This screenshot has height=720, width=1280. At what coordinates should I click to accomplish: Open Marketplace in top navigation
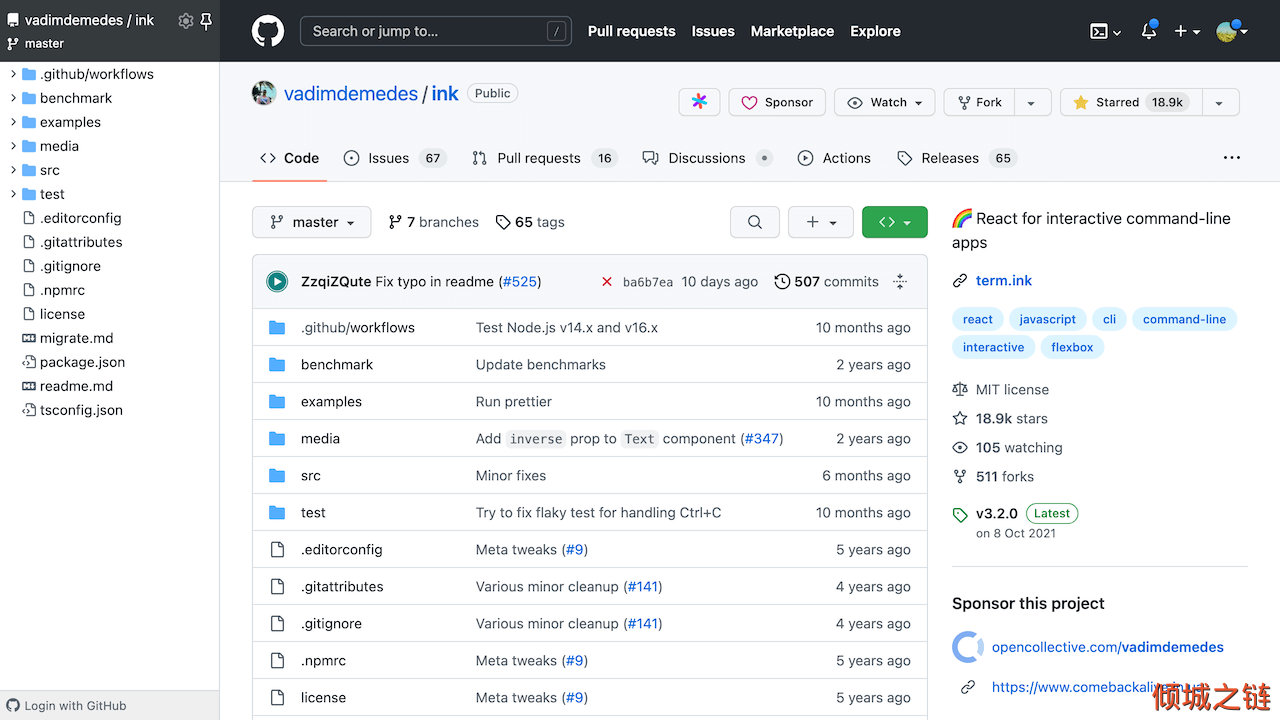(x=792, y=31)
